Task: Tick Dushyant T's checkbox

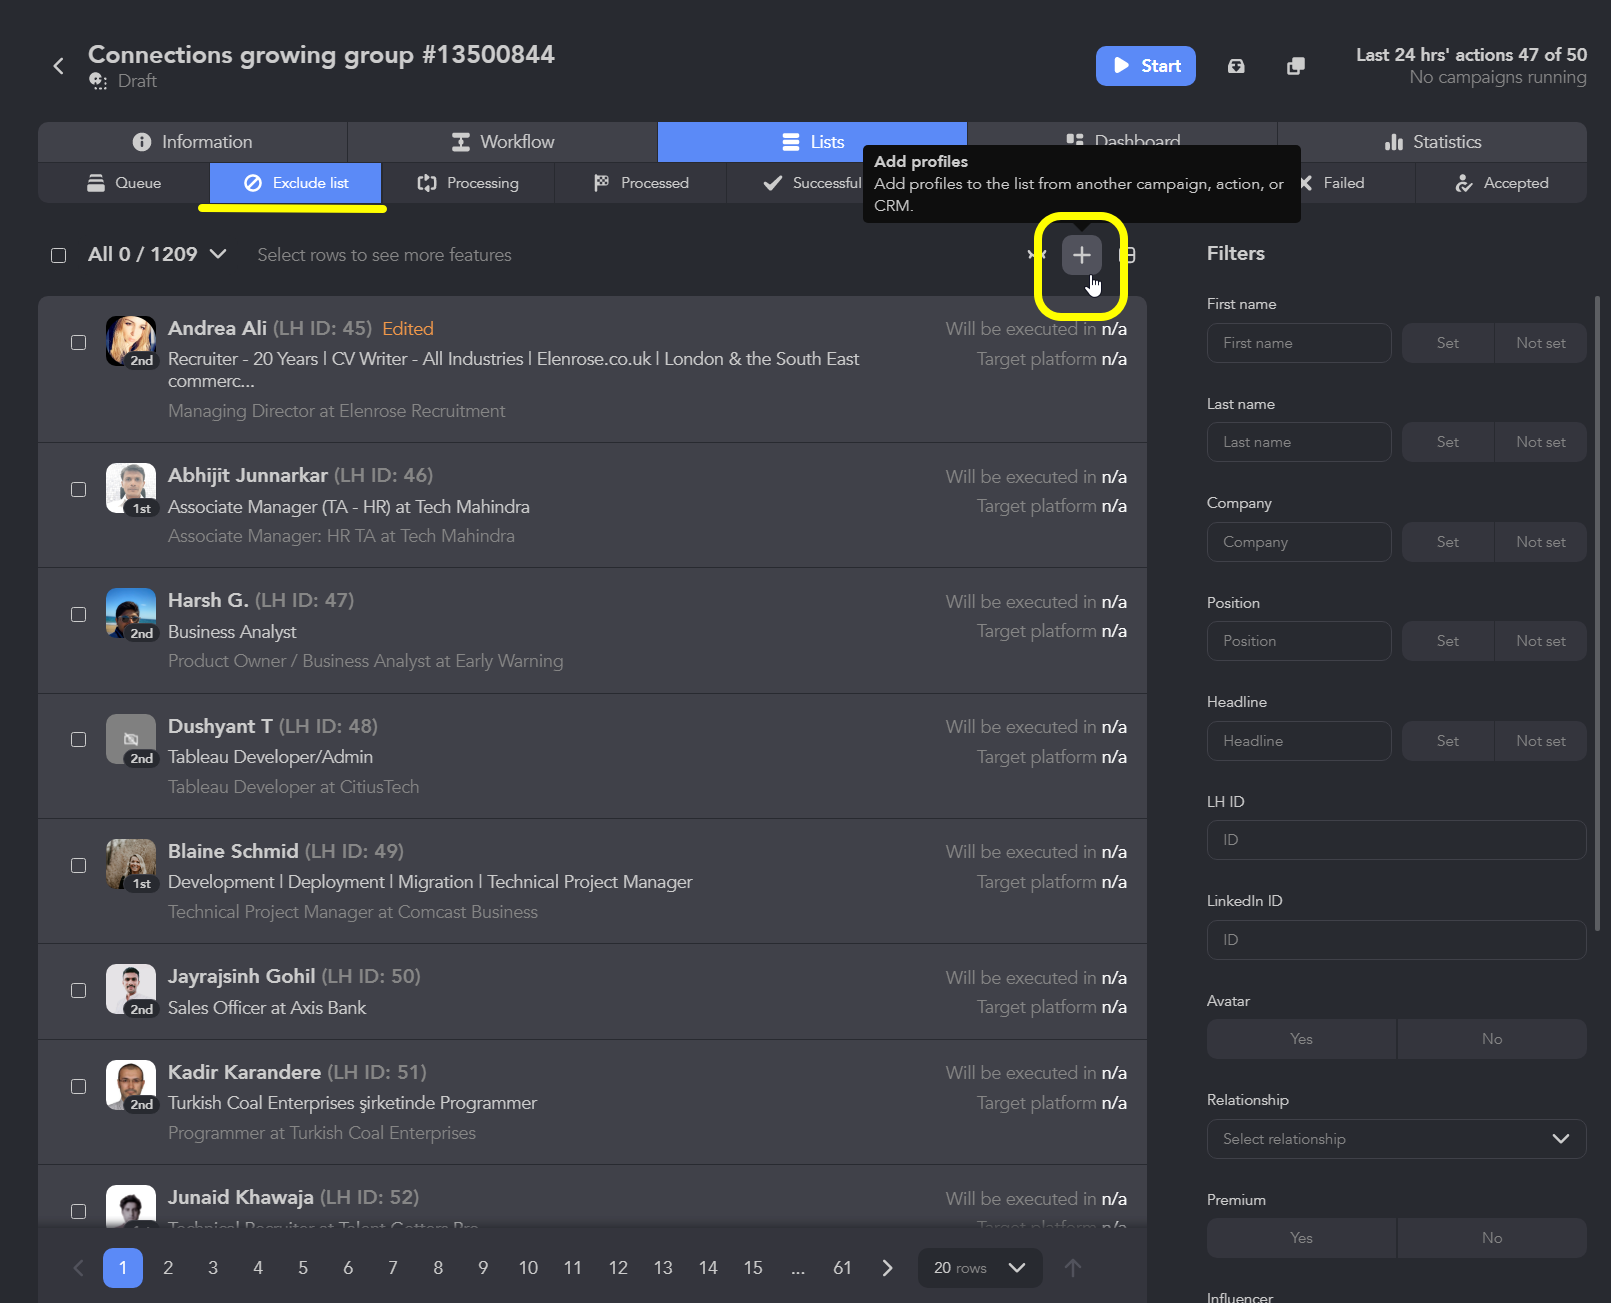Action: pyautogui.click(x=78, y=739)
